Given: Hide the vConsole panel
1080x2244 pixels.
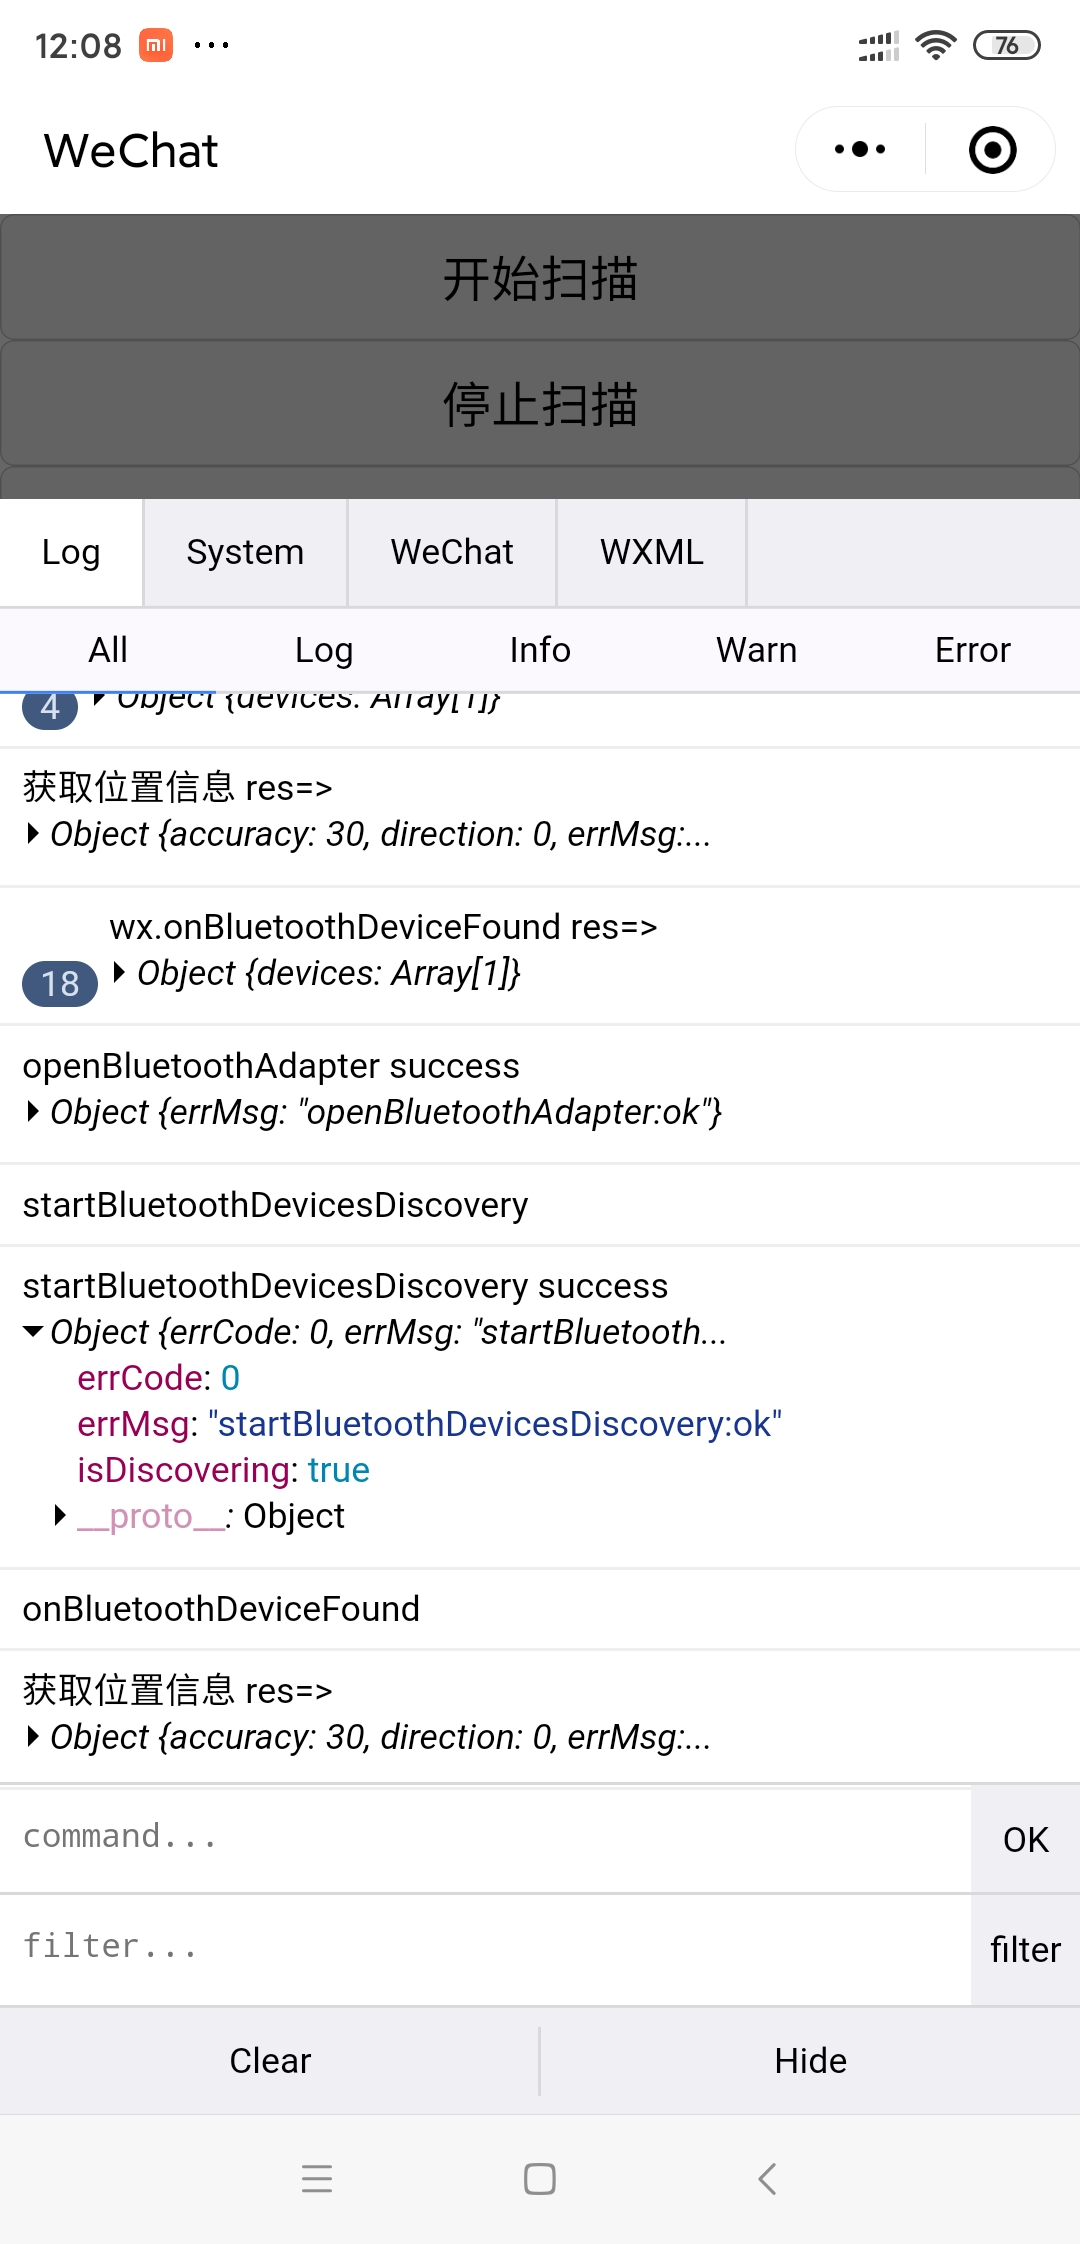Looking at the screenshot, I should [x=810, y=2061].
